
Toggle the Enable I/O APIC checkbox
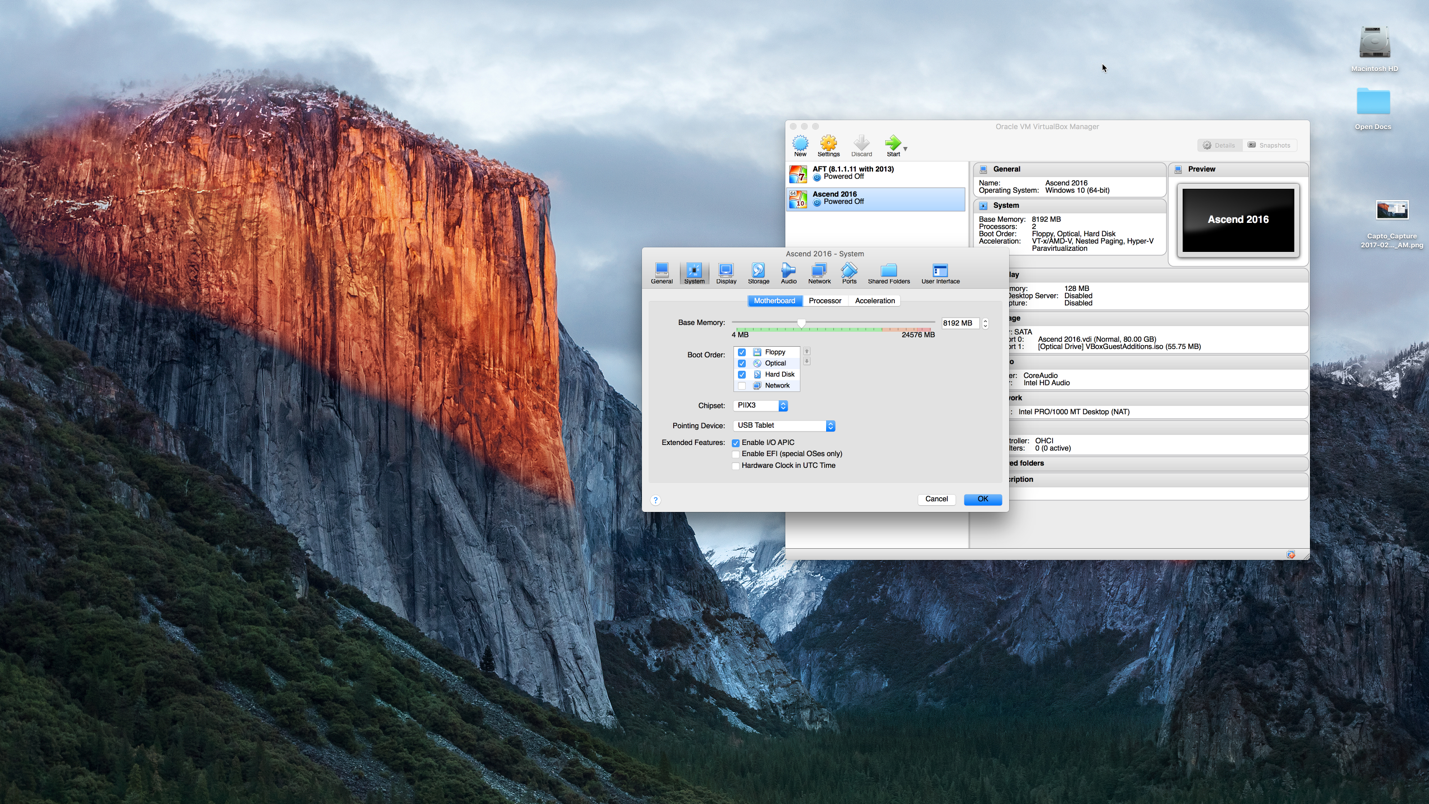point(736,442)
